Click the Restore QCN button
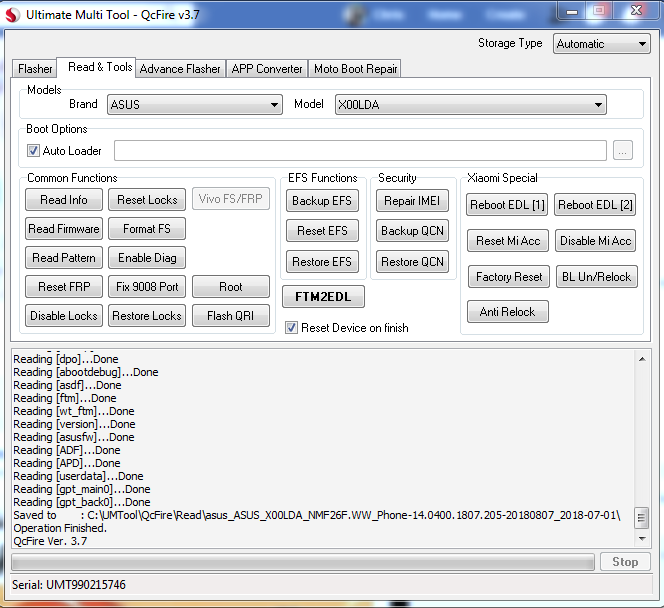 coord(412,262)
